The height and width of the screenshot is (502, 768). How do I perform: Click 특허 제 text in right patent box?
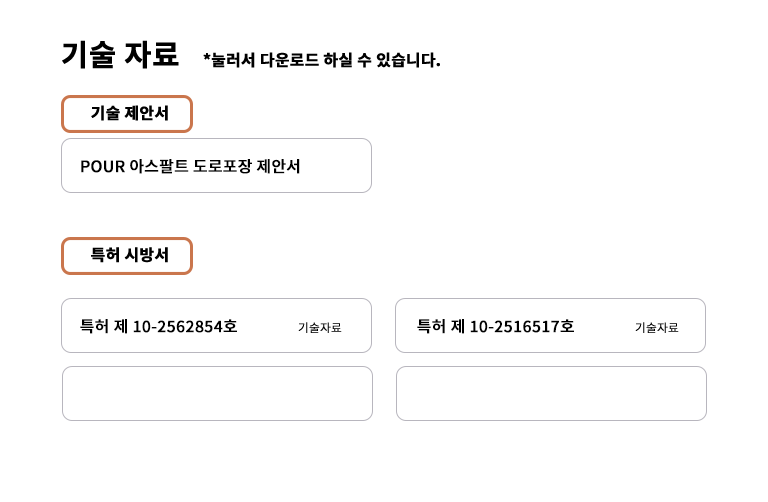pos(441,326)
